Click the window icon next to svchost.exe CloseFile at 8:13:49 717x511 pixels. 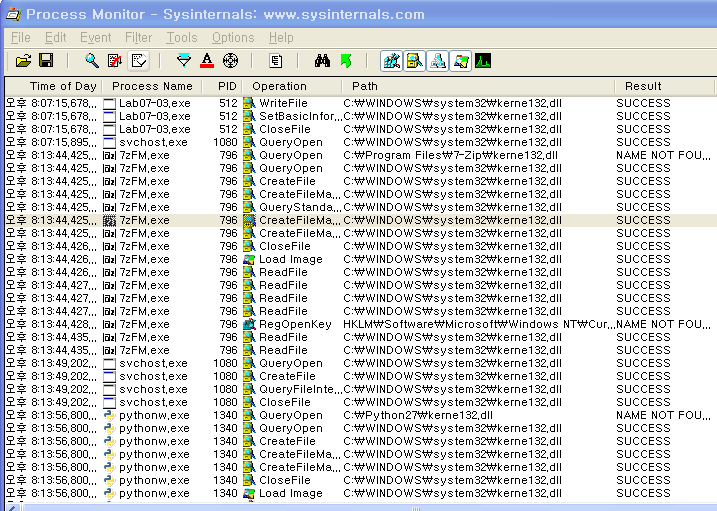pyautogui.click(x=110, y=402)
